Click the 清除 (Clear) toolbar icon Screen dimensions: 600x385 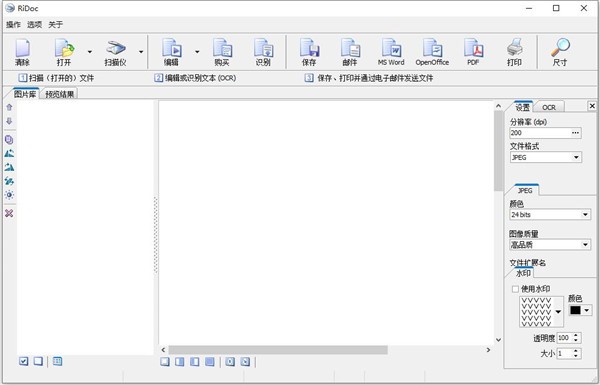coord(22,52)
